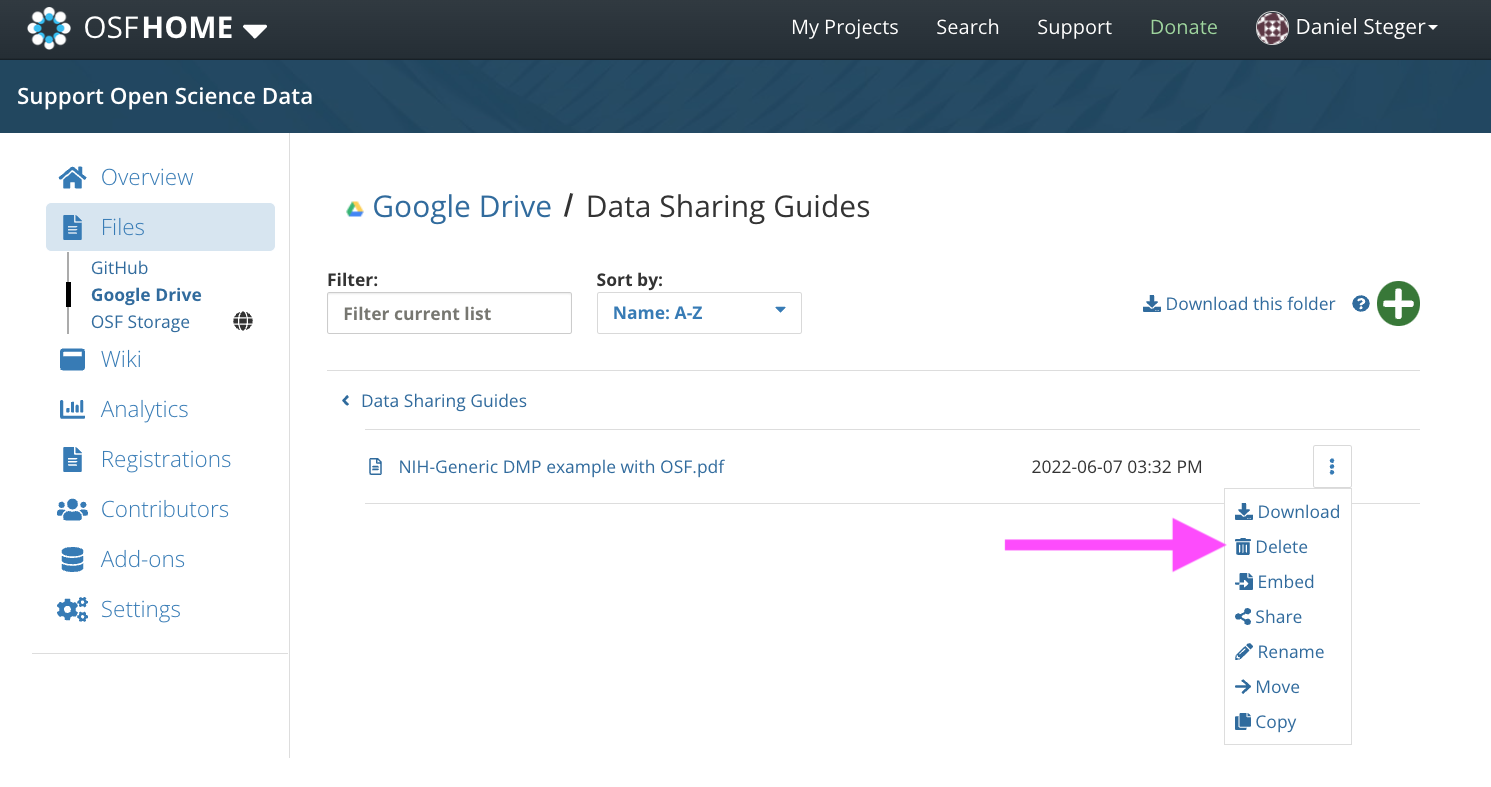Toggle the three-dot file options menu

click(1332, 466)
